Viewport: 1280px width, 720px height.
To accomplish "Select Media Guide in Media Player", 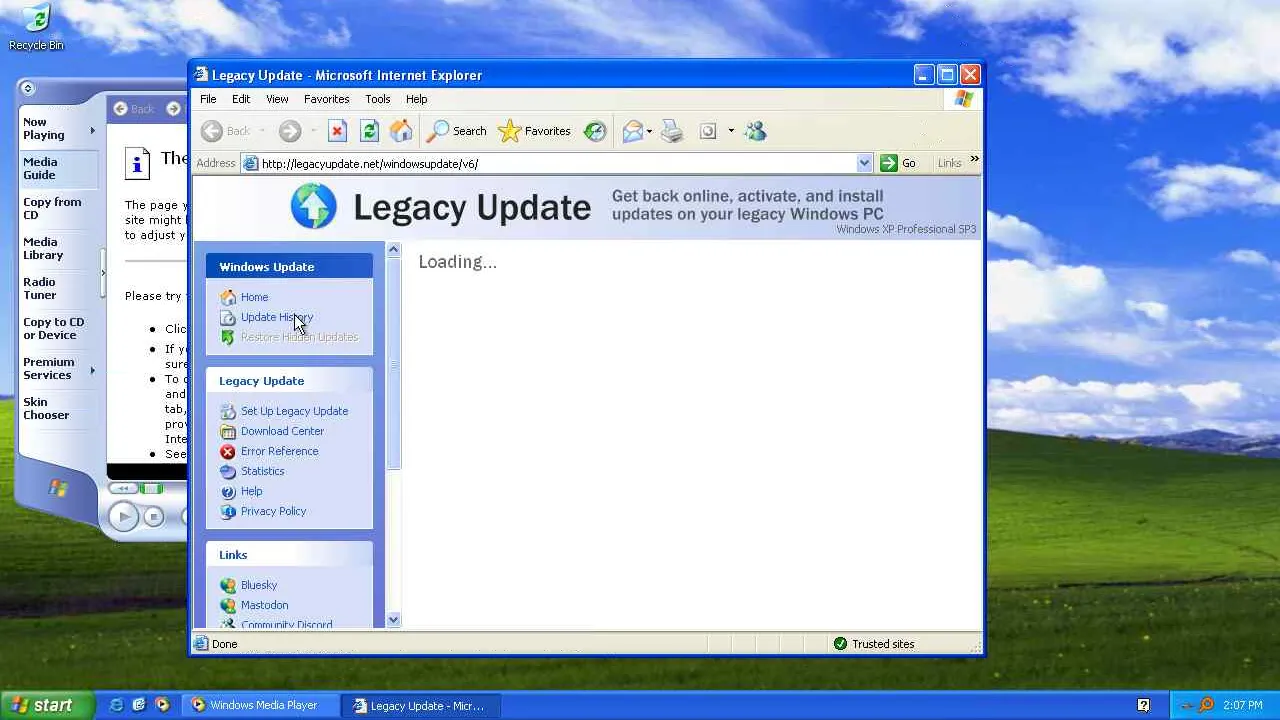I will [x=58, y=168].
